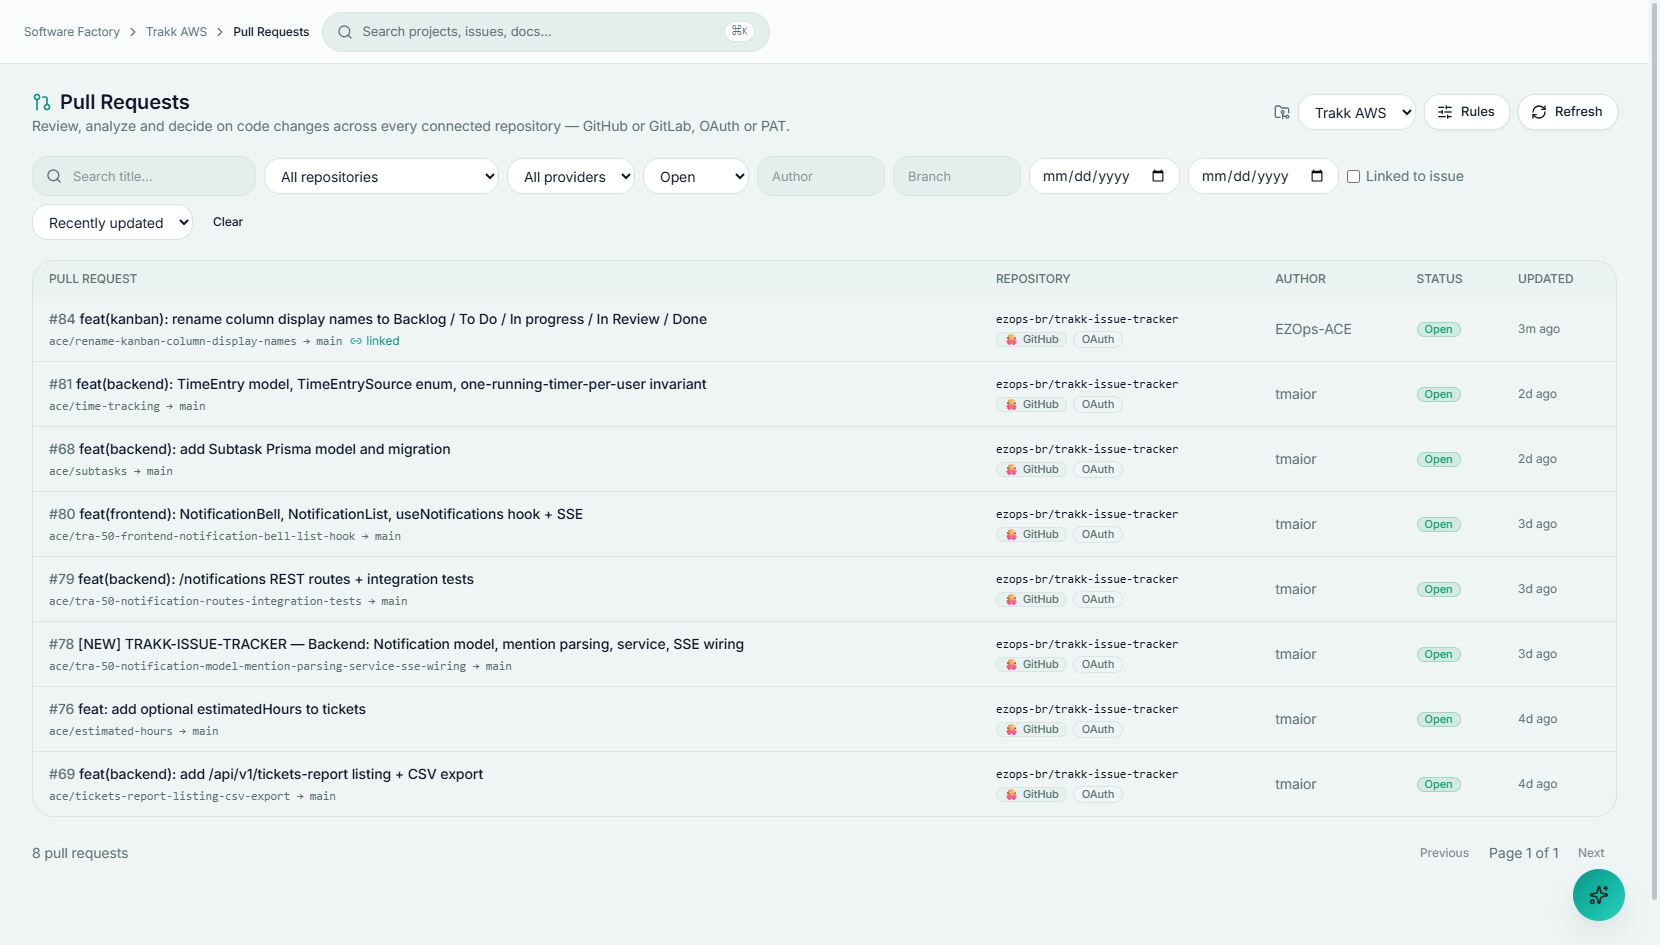
Task: Navigate to Trakk AWS breadcrumb
Action: pyautogui.click(x=176, y=32)
